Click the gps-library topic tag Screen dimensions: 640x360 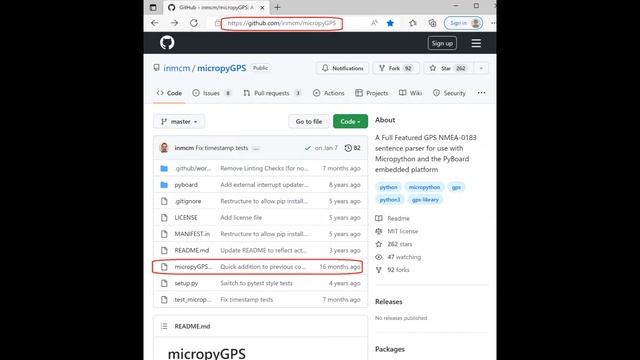click(x=425, y=200)
